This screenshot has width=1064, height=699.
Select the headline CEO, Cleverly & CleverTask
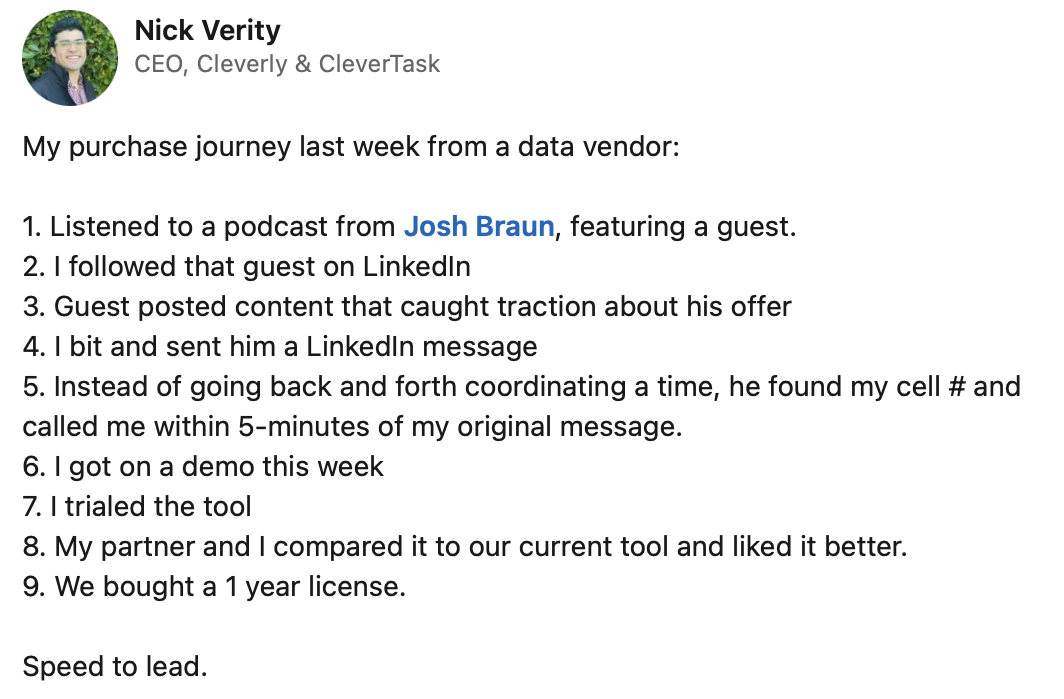click(x=287, y=64)
